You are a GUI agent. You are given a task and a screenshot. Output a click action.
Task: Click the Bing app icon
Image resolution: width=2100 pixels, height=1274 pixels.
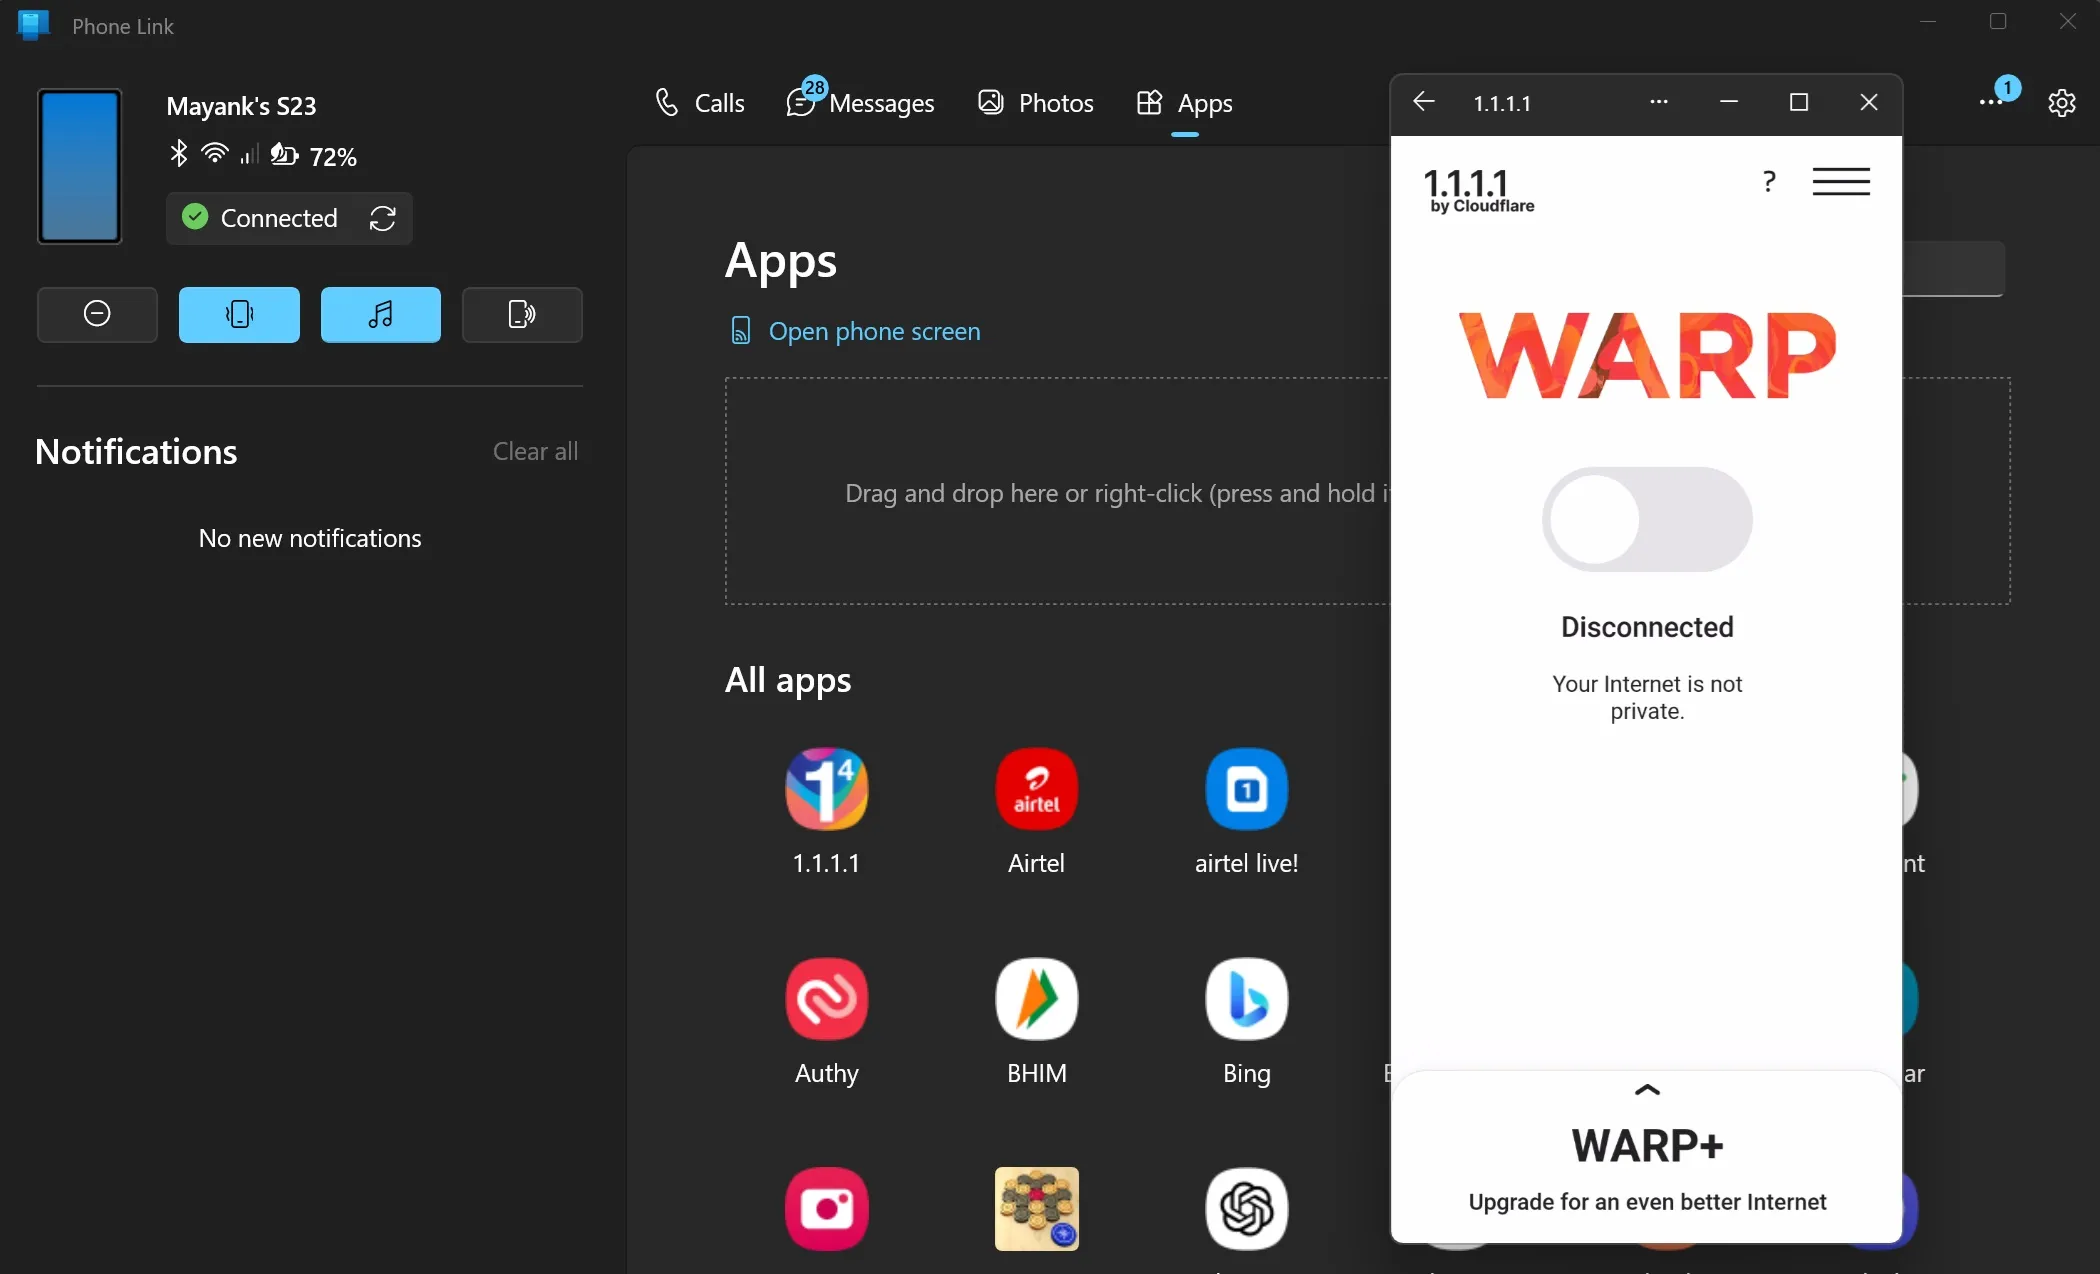pos(1246,999)
